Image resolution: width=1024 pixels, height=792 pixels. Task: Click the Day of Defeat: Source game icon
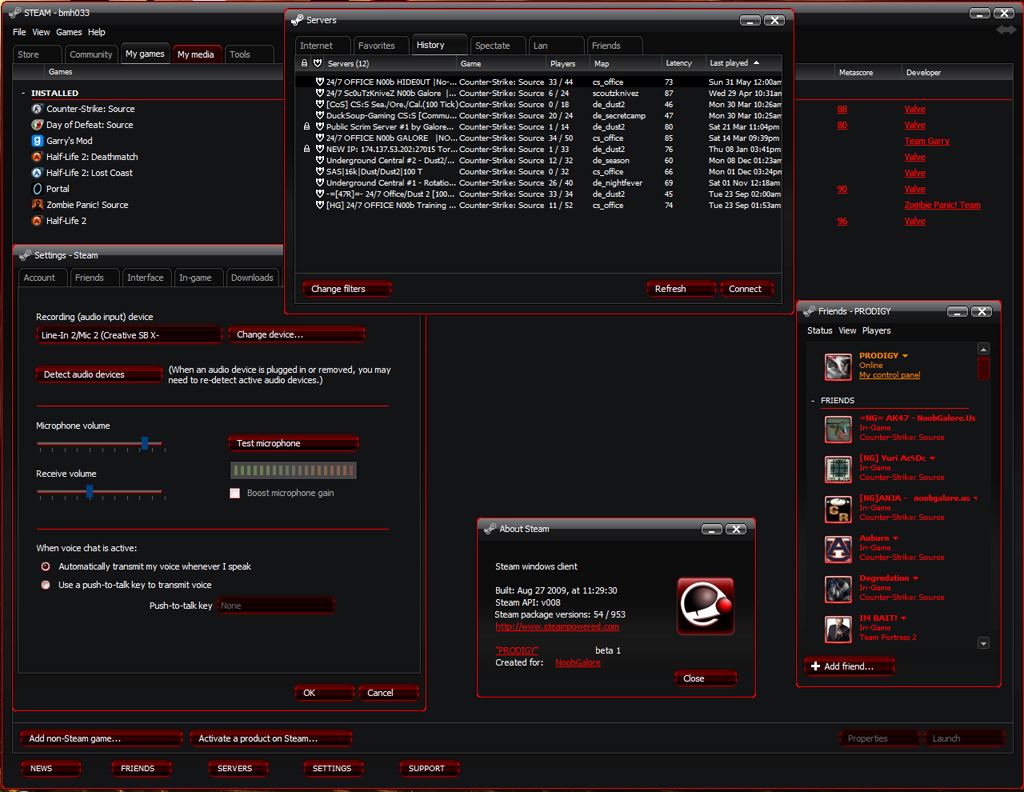pos(37,125)
